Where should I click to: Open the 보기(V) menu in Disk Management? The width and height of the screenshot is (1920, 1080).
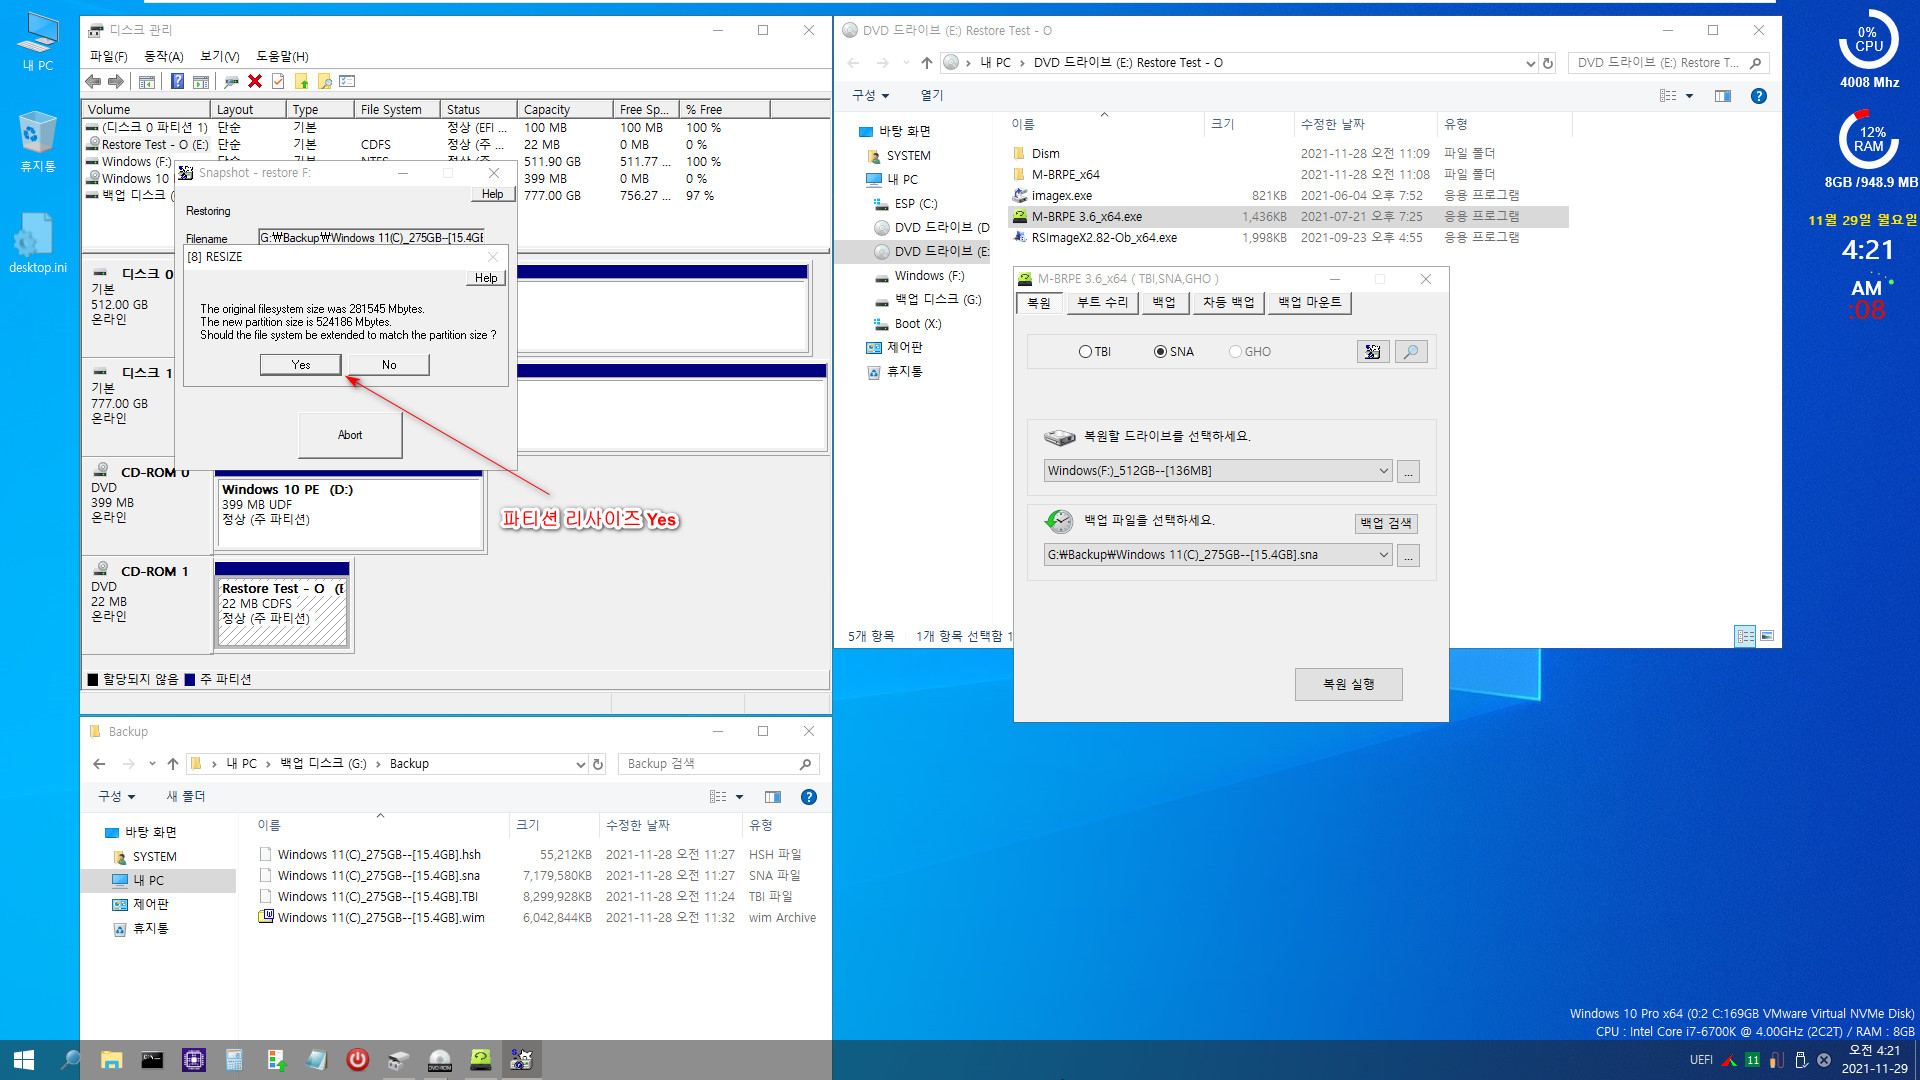point(219,56)
